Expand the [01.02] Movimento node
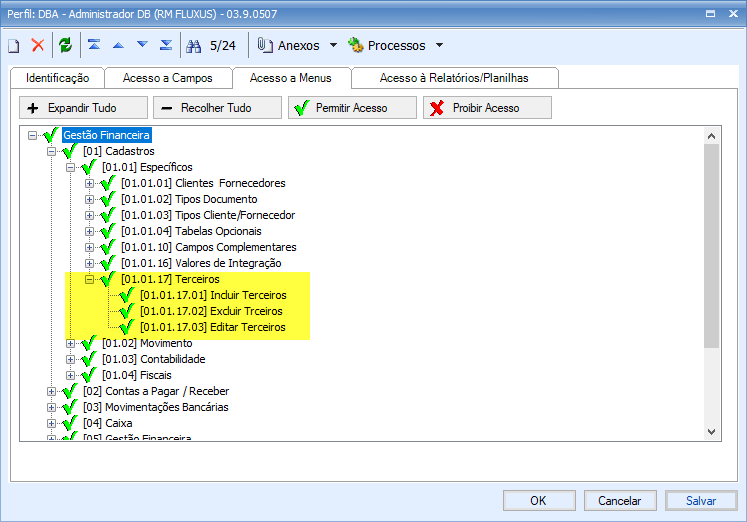Image resolution: width=747 pixels, height=522 pixels. (x=70, y=343)
